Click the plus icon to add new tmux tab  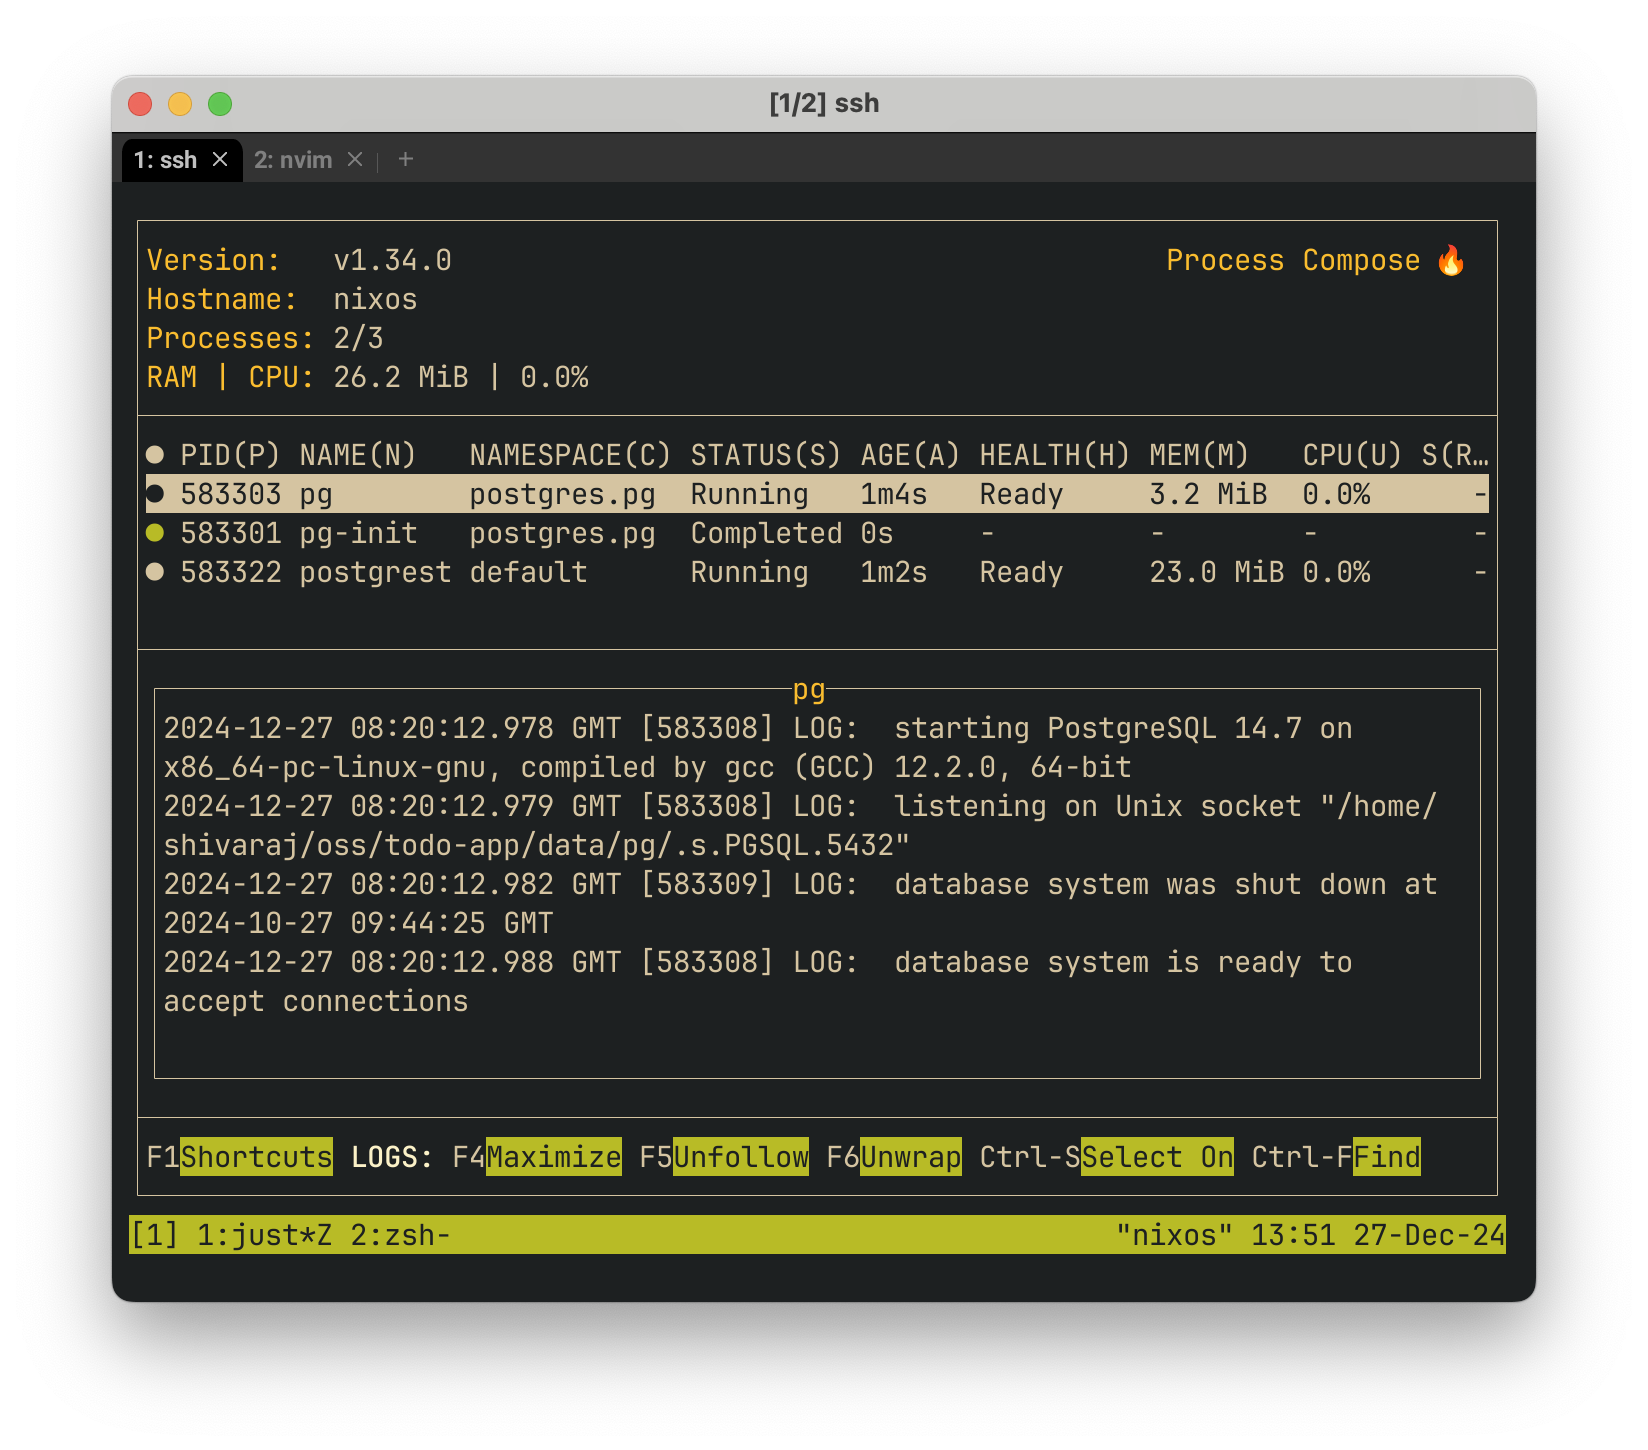[x=405, y=159]
